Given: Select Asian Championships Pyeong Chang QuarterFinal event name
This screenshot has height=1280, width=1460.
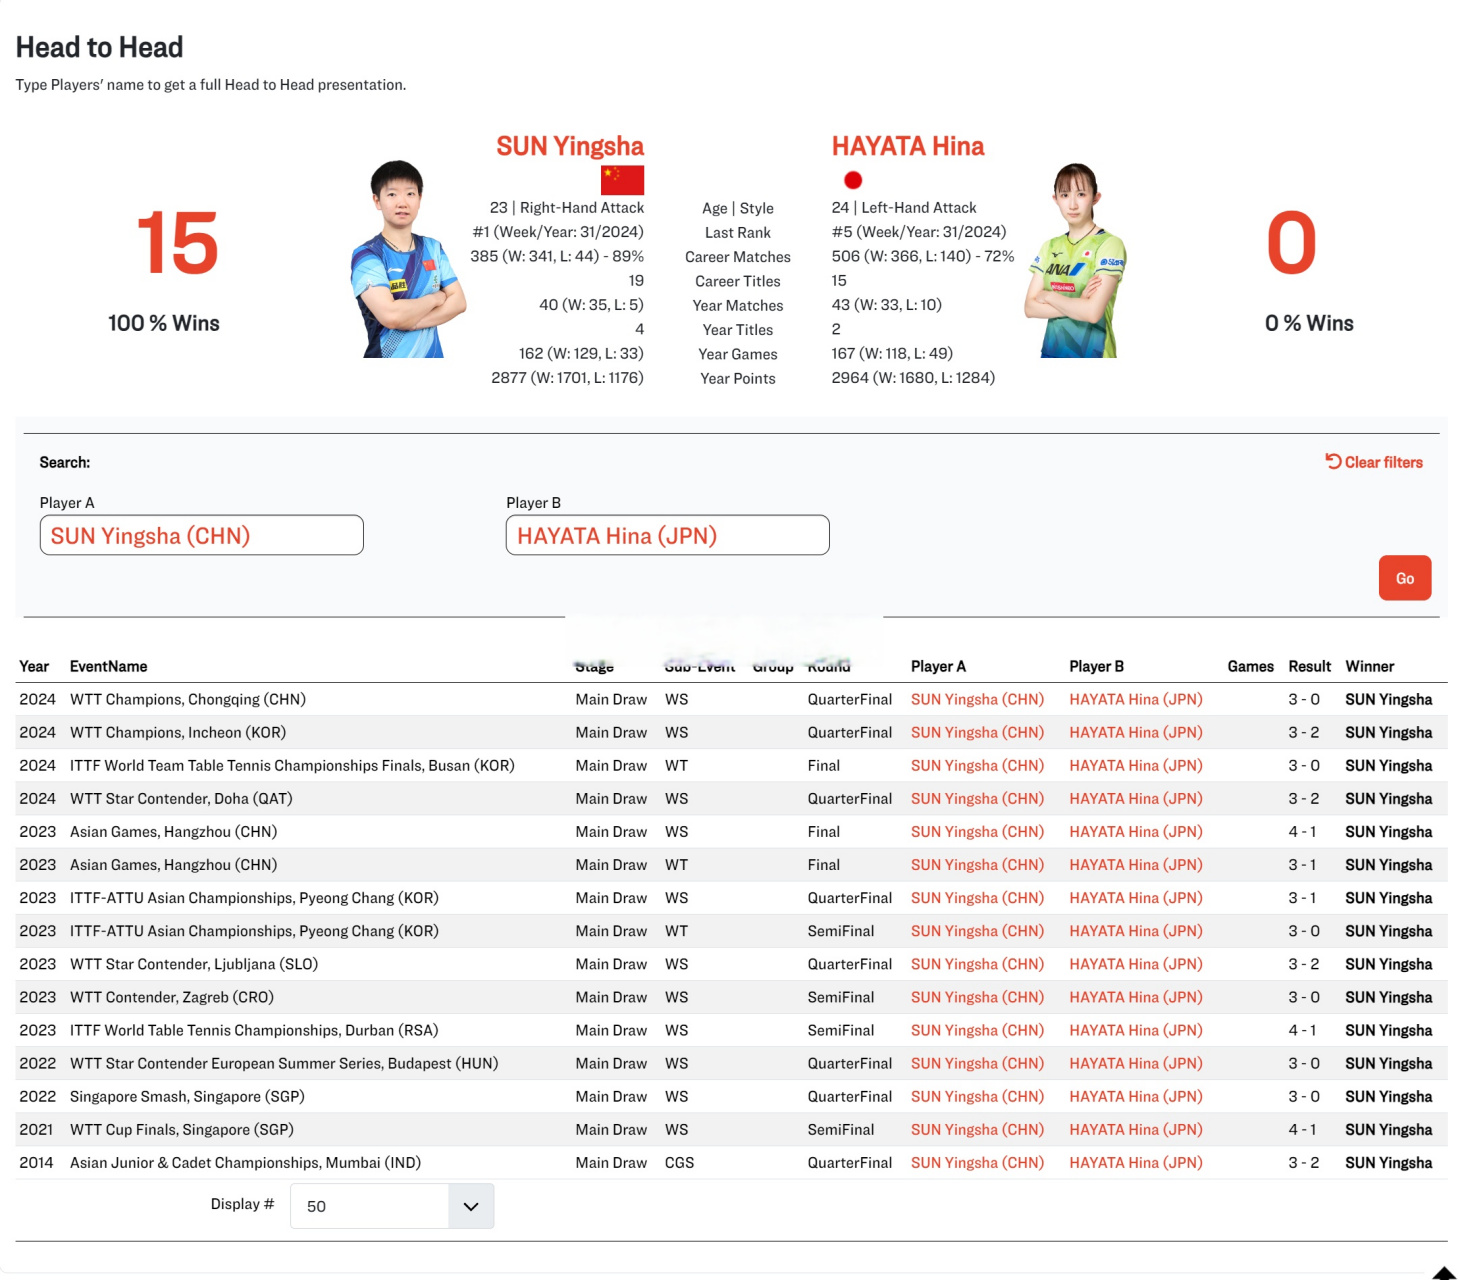Looking at the screenshot, I should point(254,898).
